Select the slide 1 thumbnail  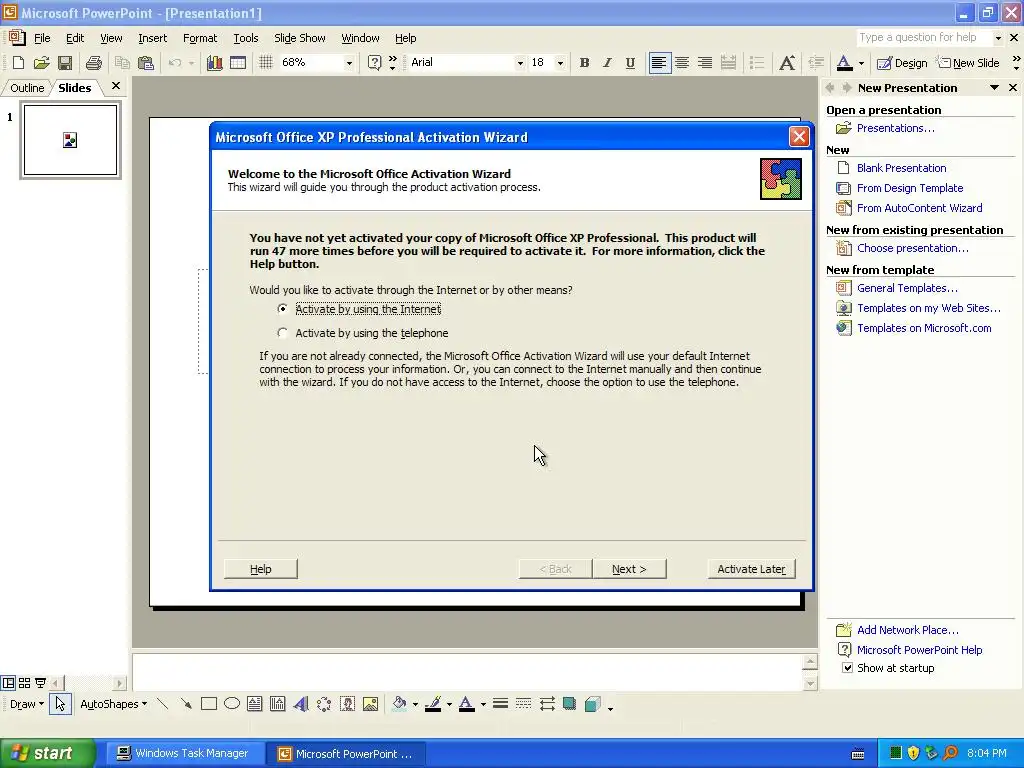(71, 140)
